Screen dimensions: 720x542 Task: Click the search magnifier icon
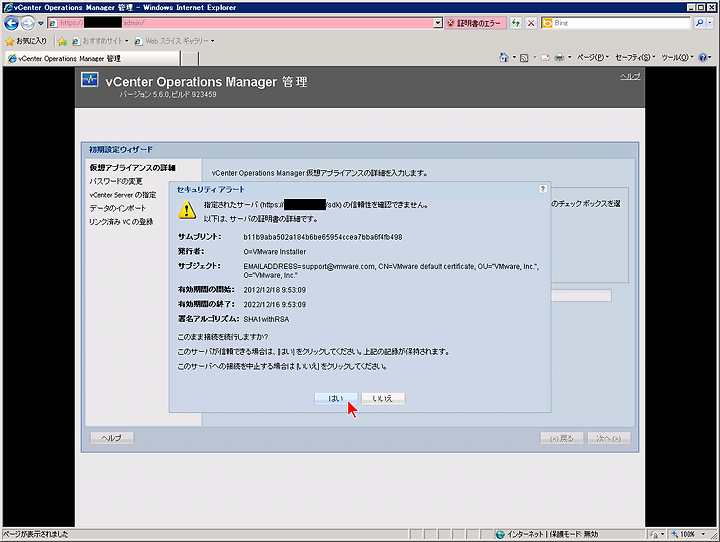(699, 23)
